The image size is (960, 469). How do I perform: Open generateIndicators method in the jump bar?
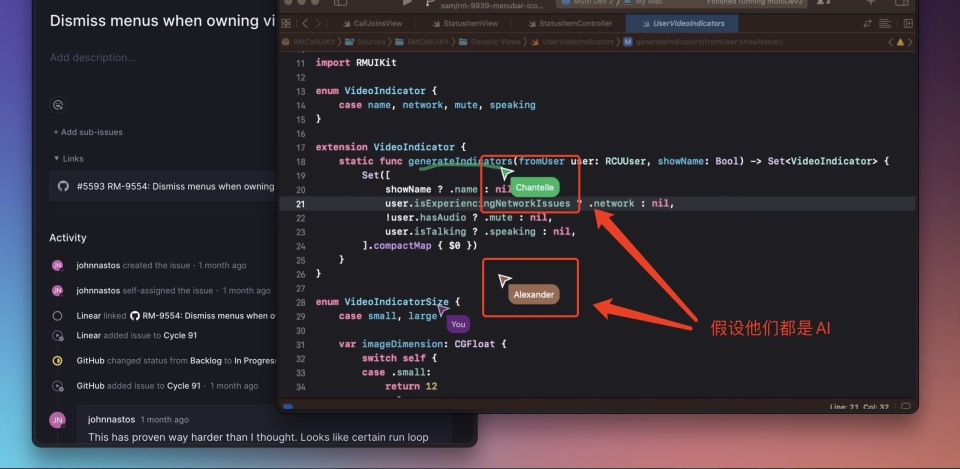(703, 42)
